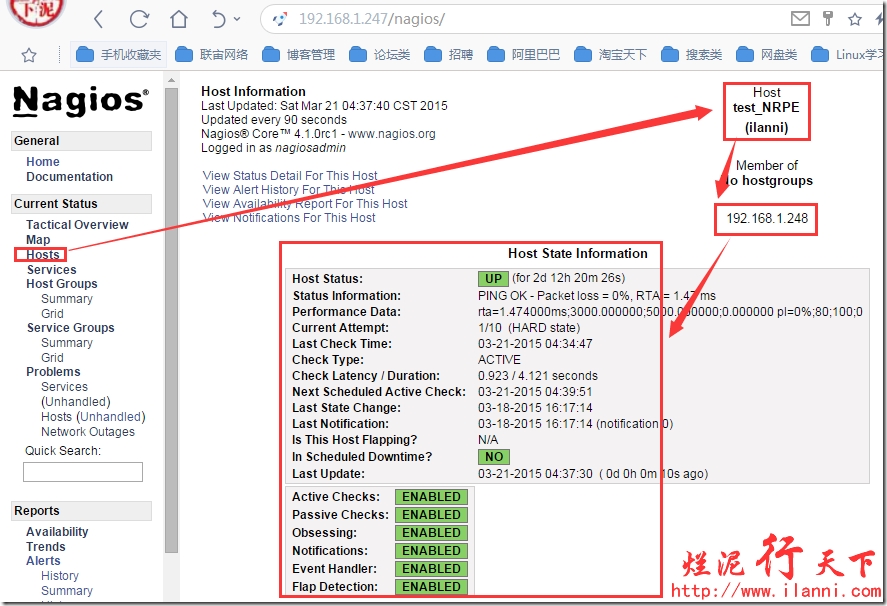
Task: Click the sidebar vertical scrollbar thumb
Action: pyautogui.click(x=171, y=320)
